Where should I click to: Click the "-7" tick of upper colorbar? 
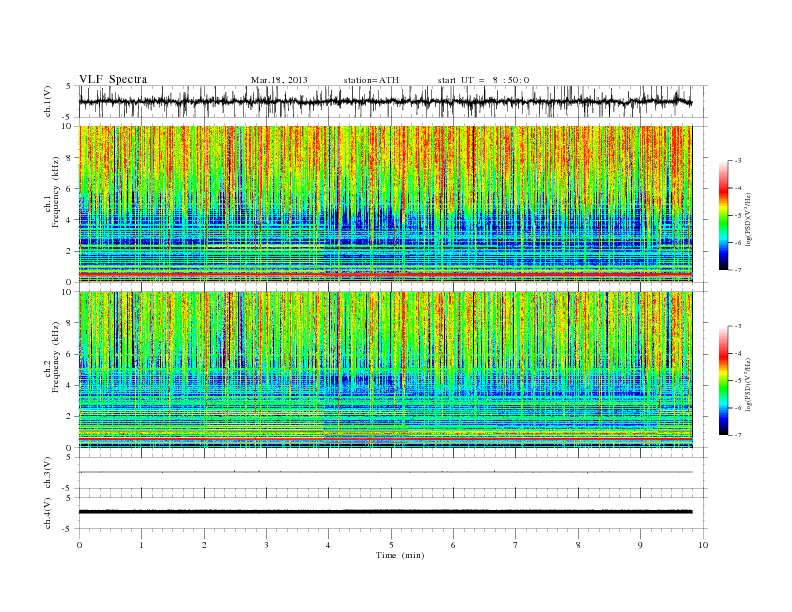click(738, 270)
